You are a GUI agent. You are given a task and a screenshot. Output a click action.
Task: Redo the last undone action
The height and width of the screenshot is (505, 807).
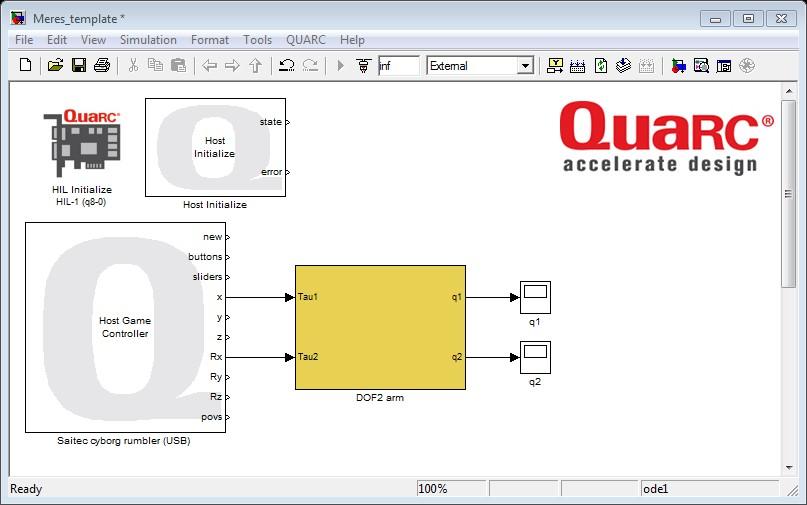pos(310,65)
